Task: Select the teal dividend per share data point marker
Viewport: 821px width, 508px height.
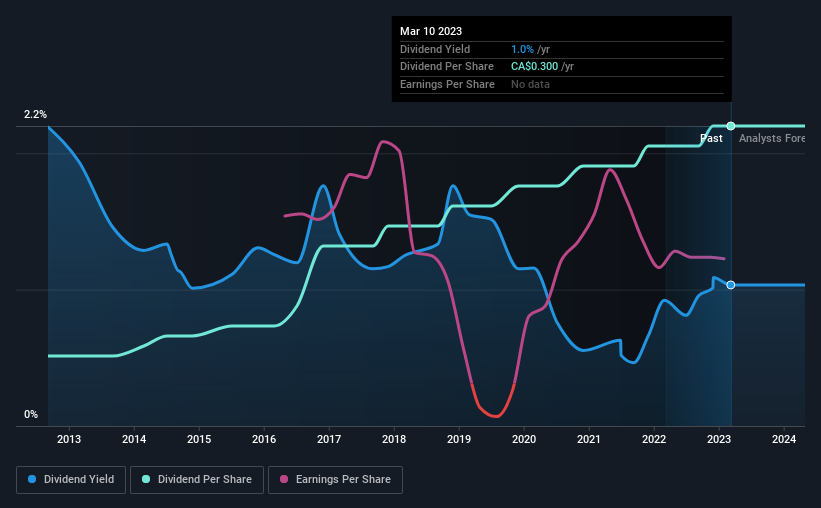Action: [x=731, y=126]
